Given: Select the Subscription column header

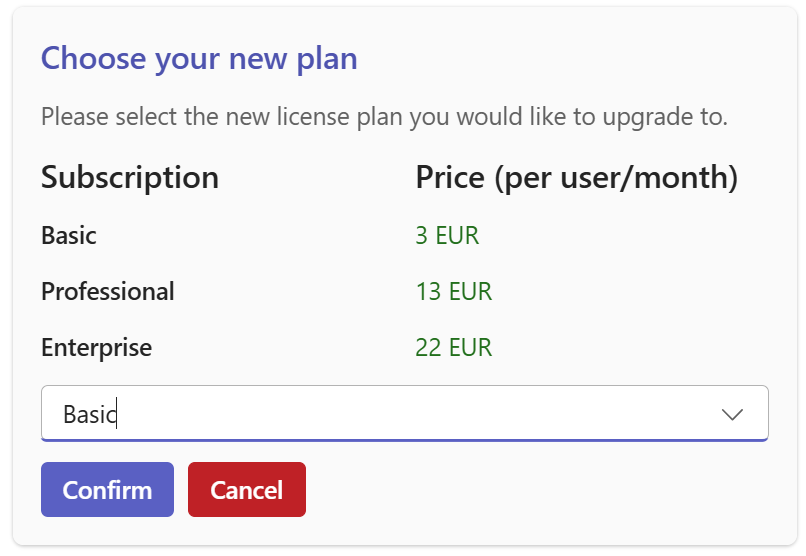Looking at the screenshot, I should click(130, 178).
